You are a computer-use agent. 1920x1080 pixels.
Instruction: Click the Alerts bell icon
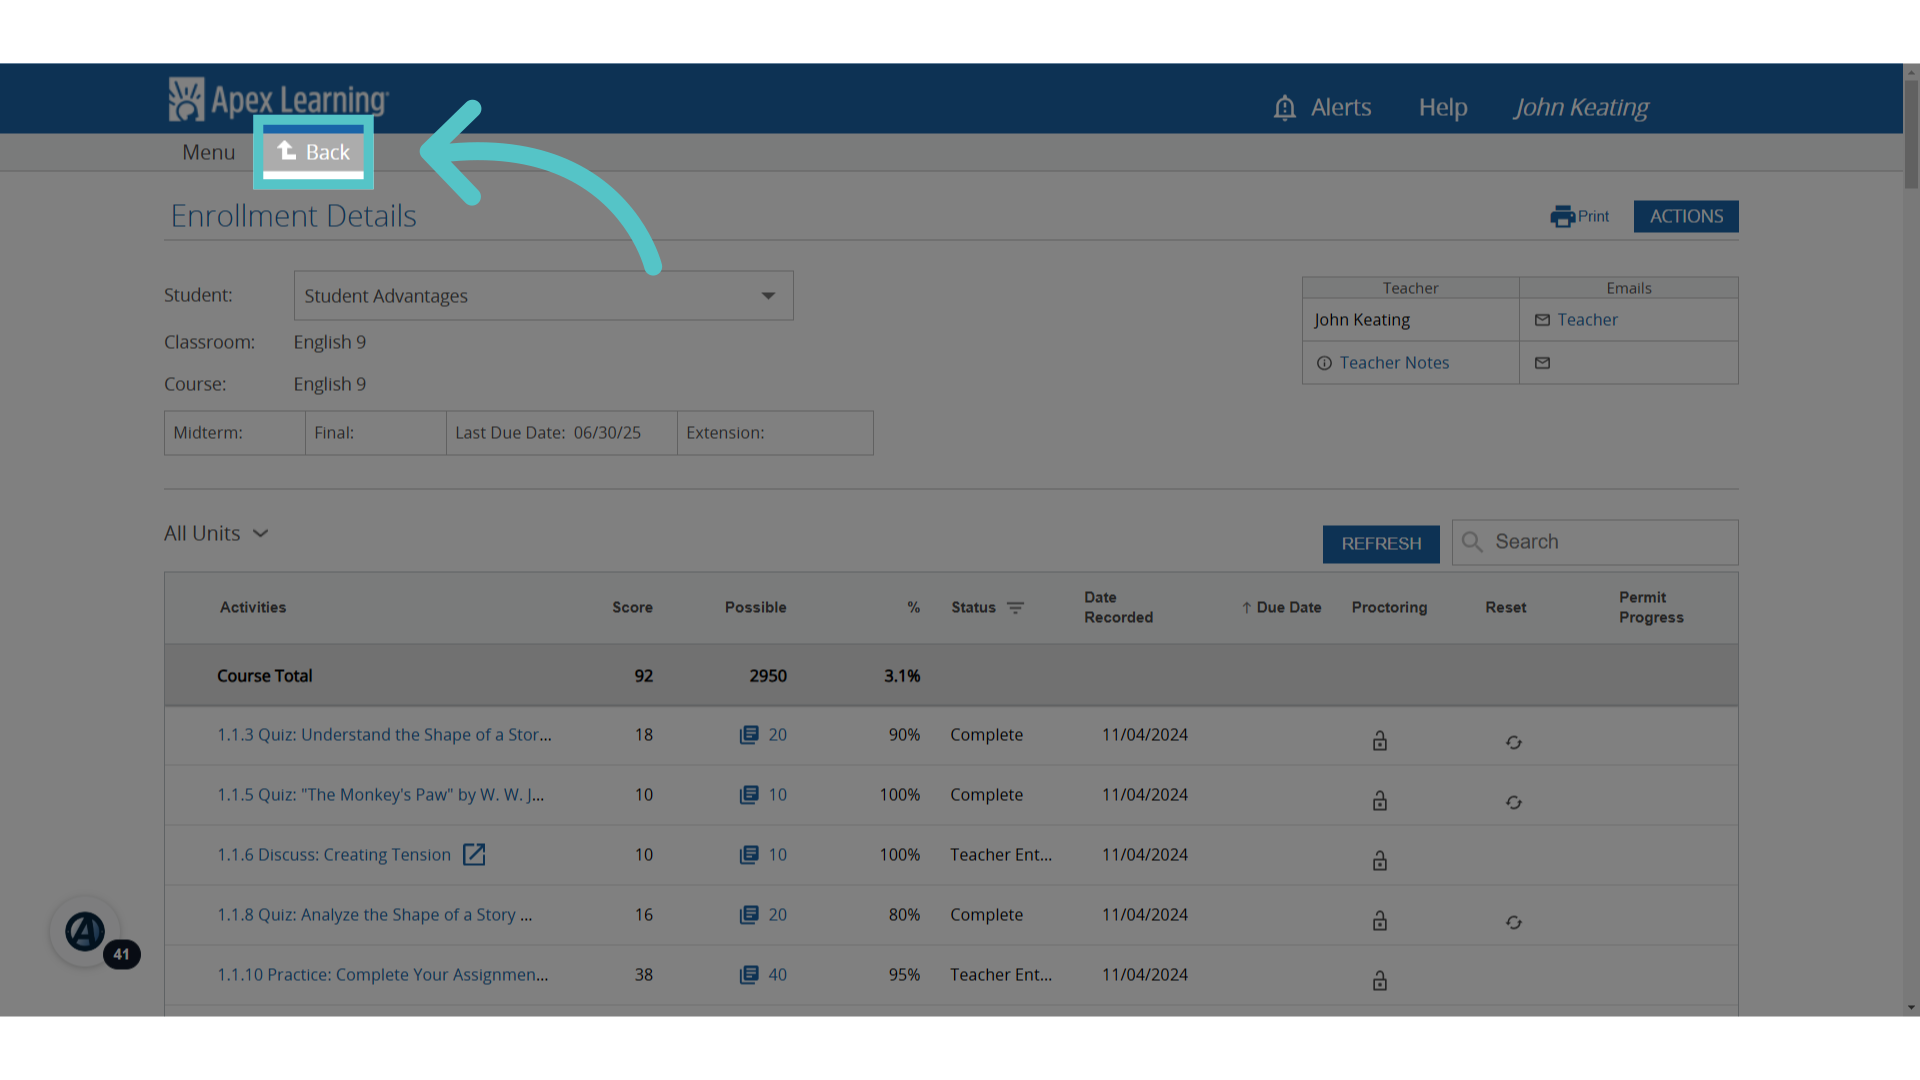point(1284,107)
